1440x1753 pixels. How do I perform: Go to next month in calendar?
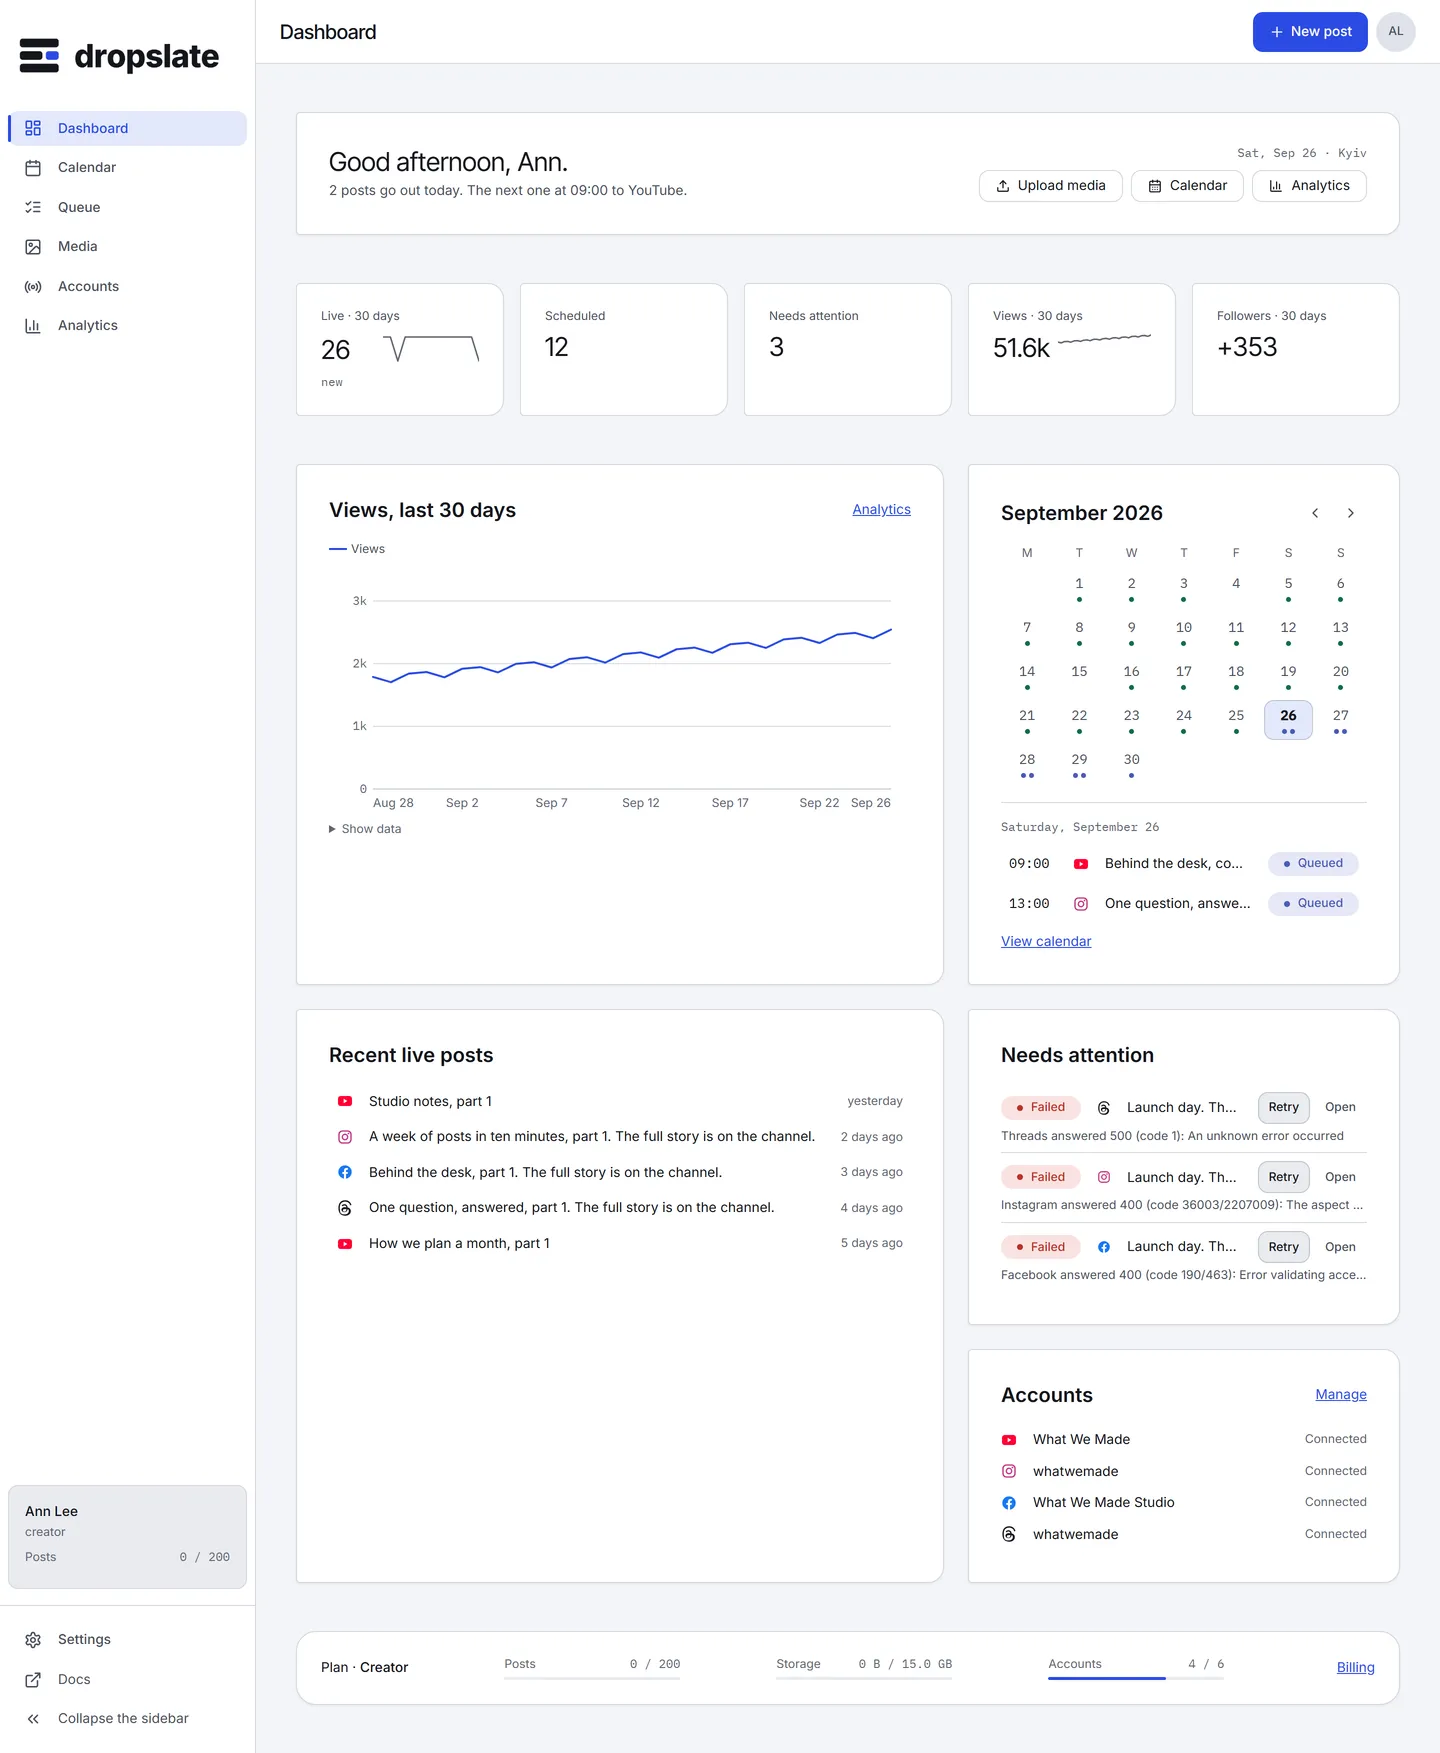[x=1351, y=513]
